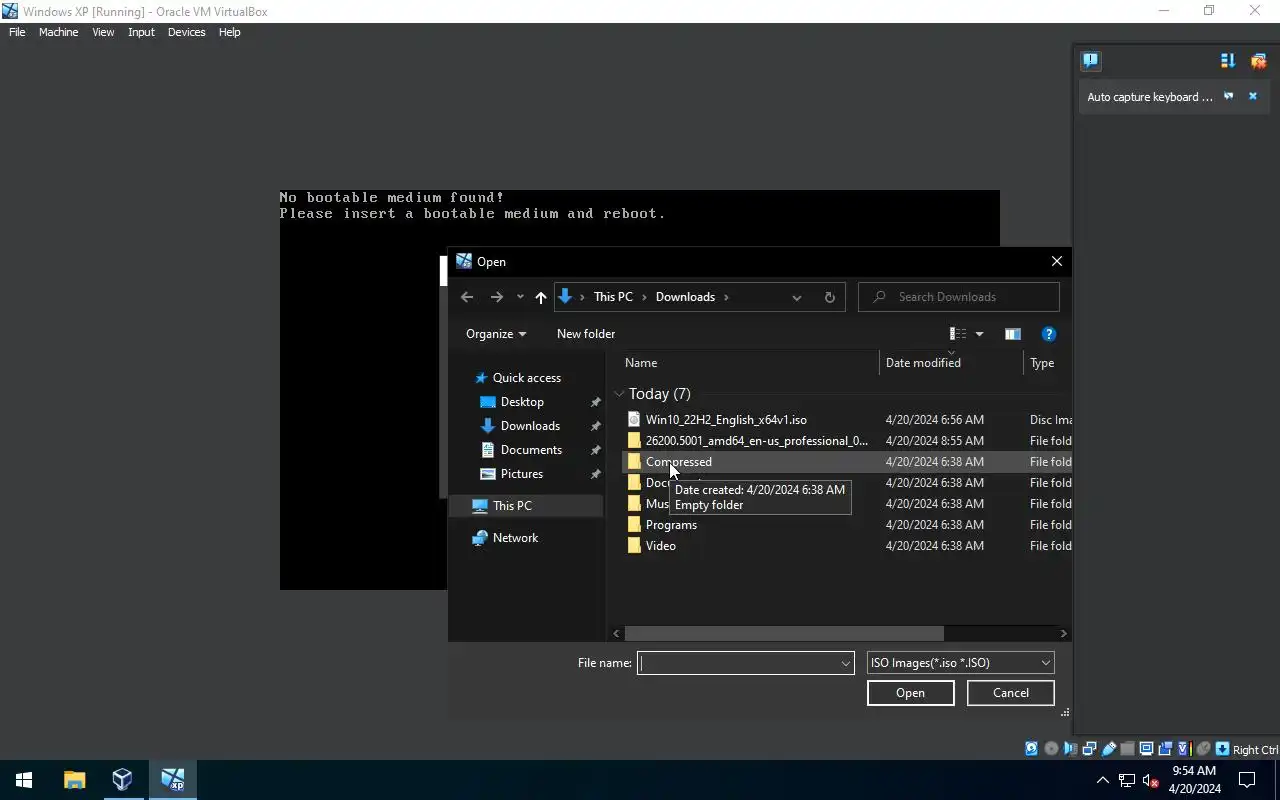
Task: Click the horizontal scrollbar in file list
Action: point(784,633)
